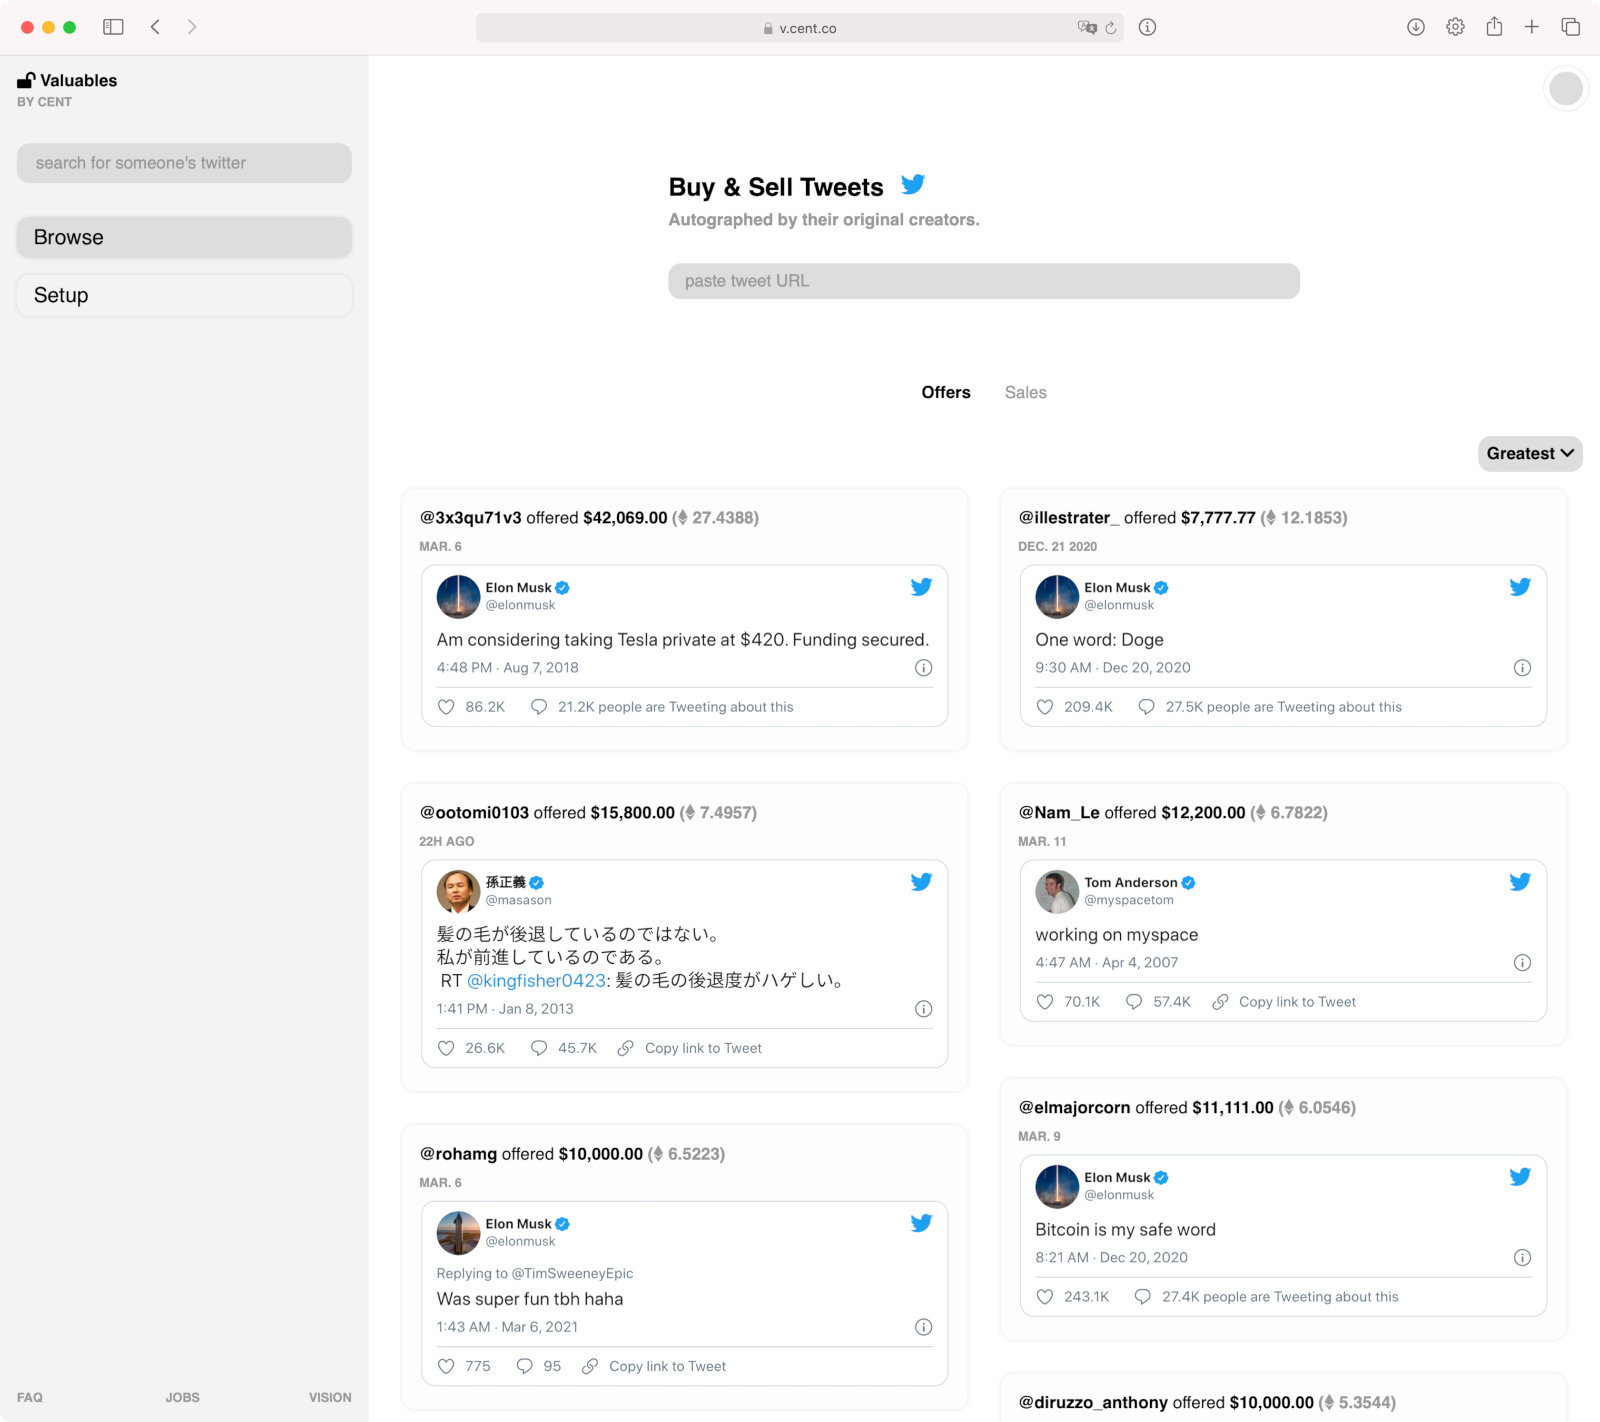The height and width of the screenshot is (1422, 1600).
Task: Click reply bubble on masason tweet
Action: coord(539,1048)
